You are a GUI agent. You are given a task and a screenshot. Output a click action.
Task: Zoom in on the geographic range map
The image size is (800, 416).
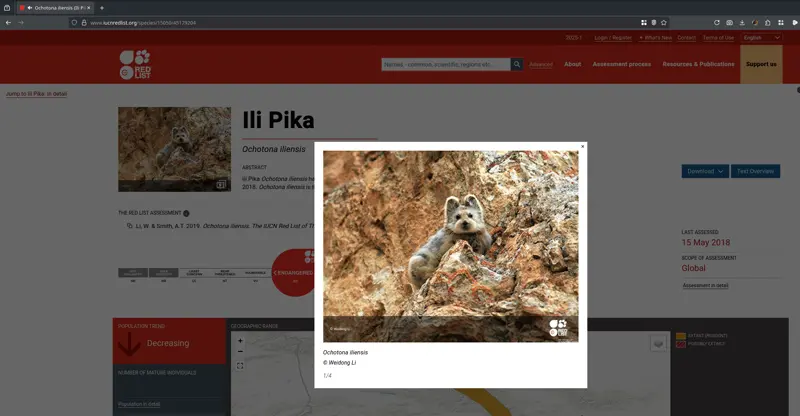point(240,340)
